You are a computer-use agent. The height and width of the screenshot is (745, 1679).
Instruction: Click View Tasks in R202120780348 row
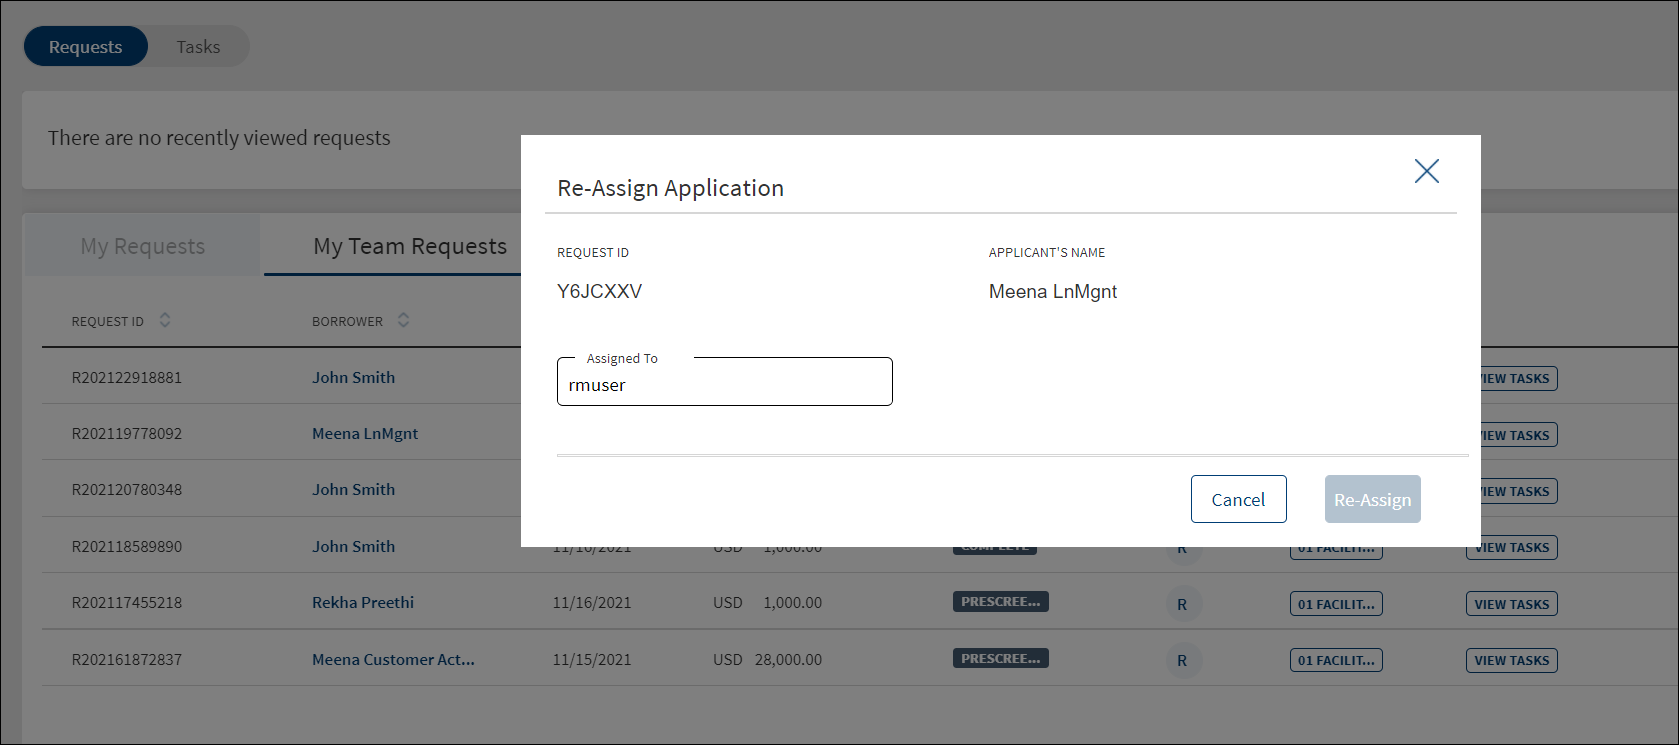pyautogui.click(x=1519, y=491)
